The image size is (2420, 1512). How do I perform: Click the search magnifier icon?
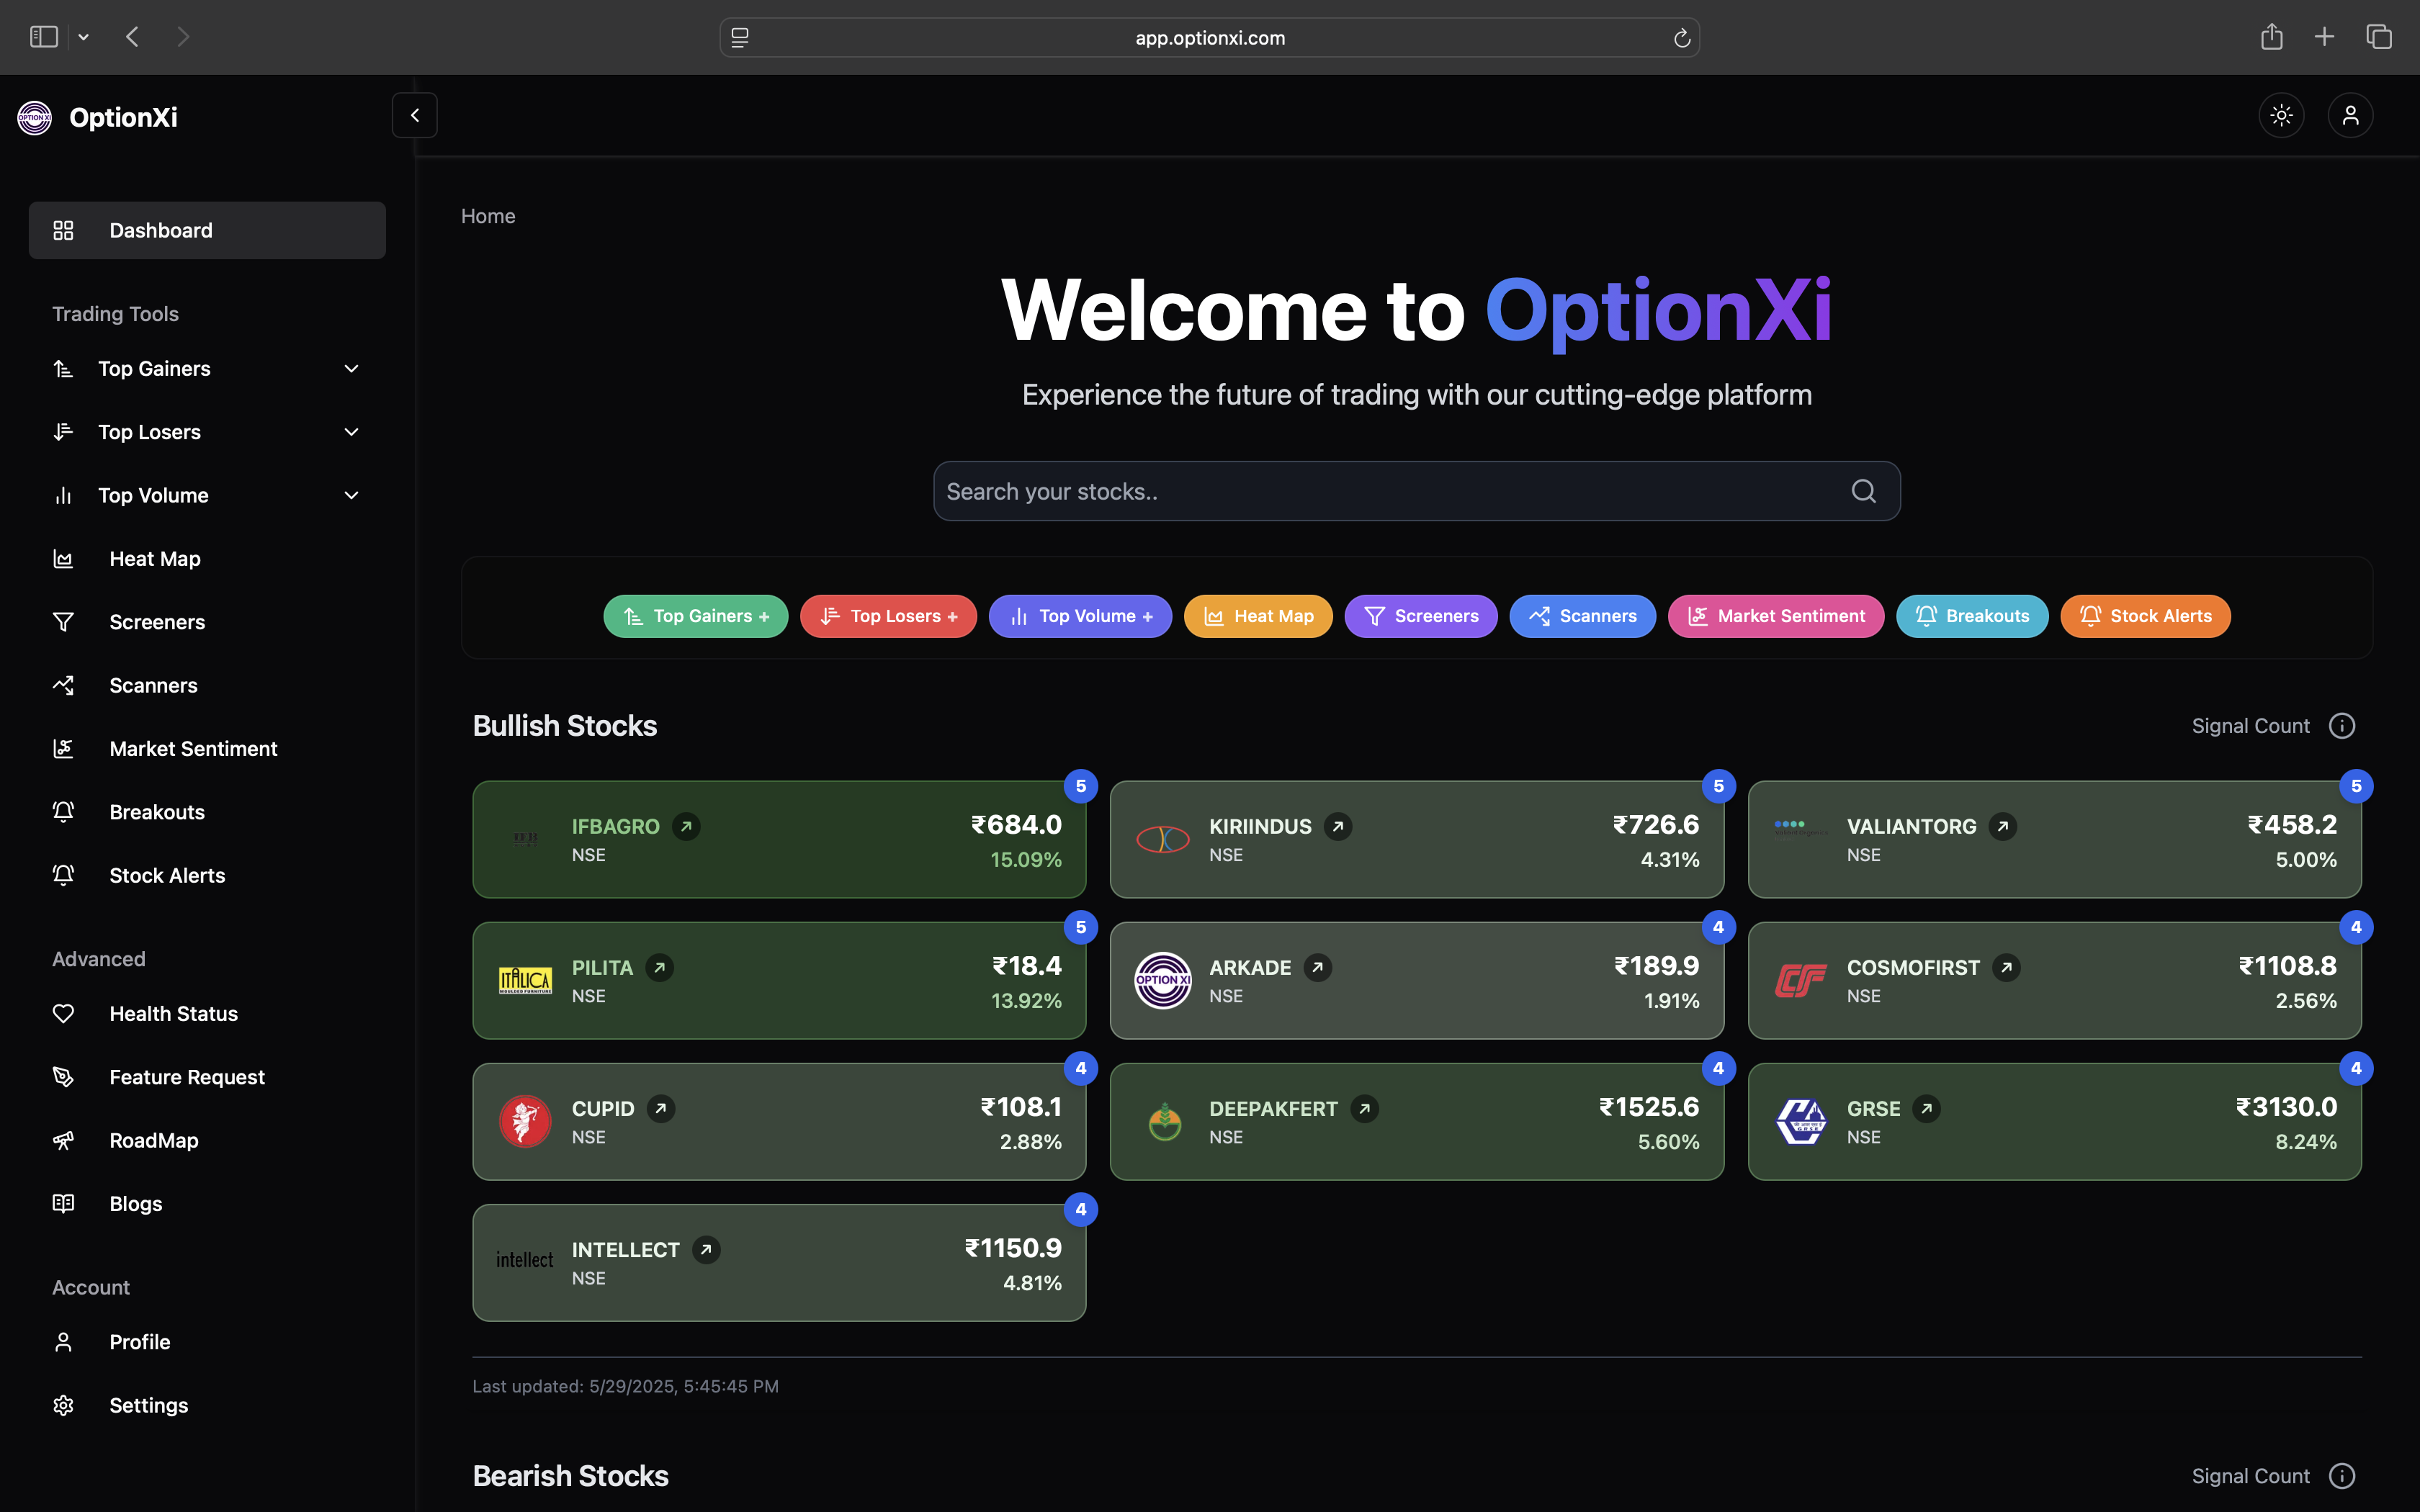point(1863,491)
